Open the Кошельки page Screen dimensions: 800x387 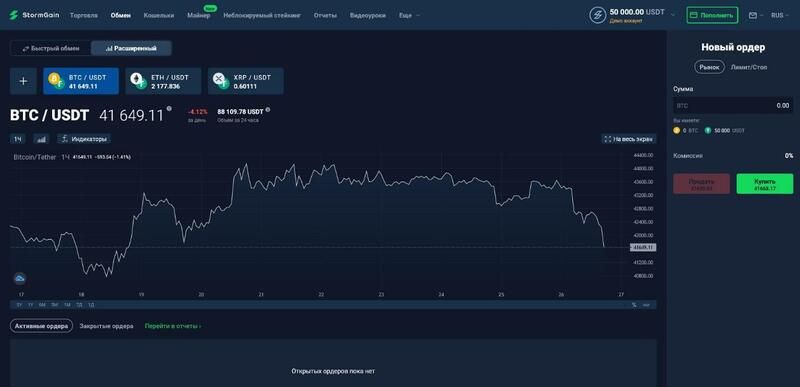(x=159, y=15)
